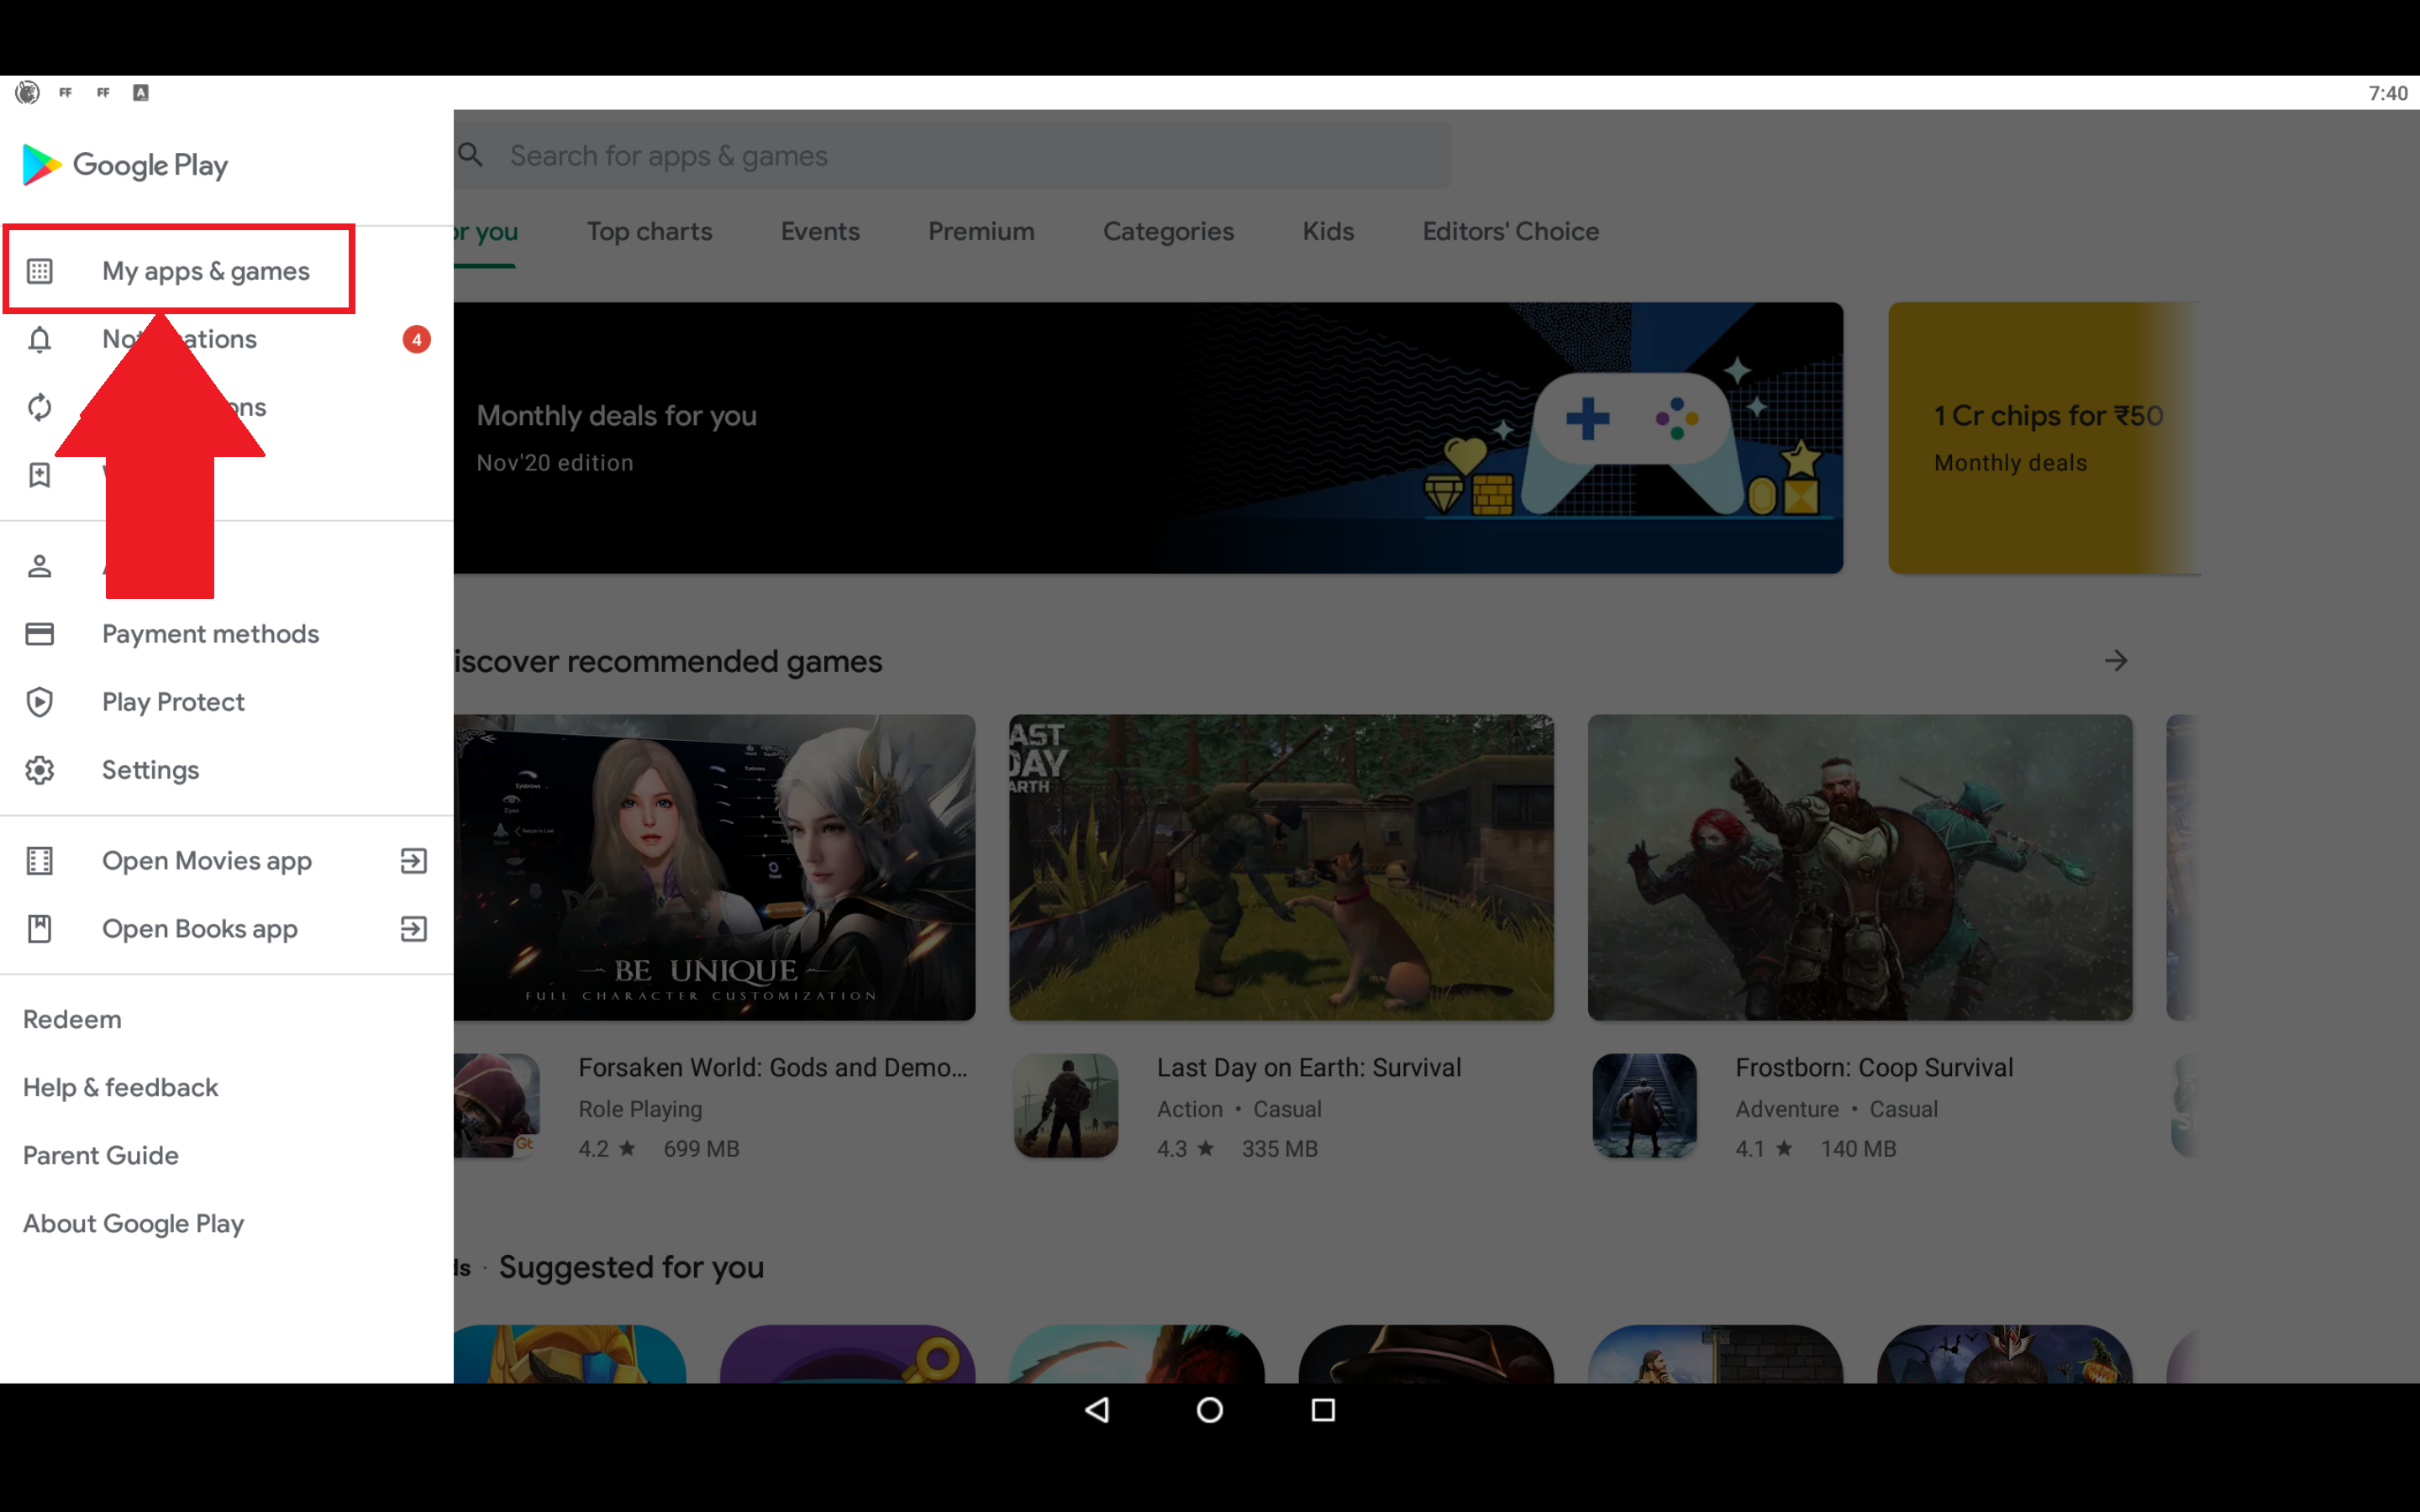Viewport: 2420px width, 1512px height.
Task: Open the notifications badge showing 4
Action: coord(417,339)
